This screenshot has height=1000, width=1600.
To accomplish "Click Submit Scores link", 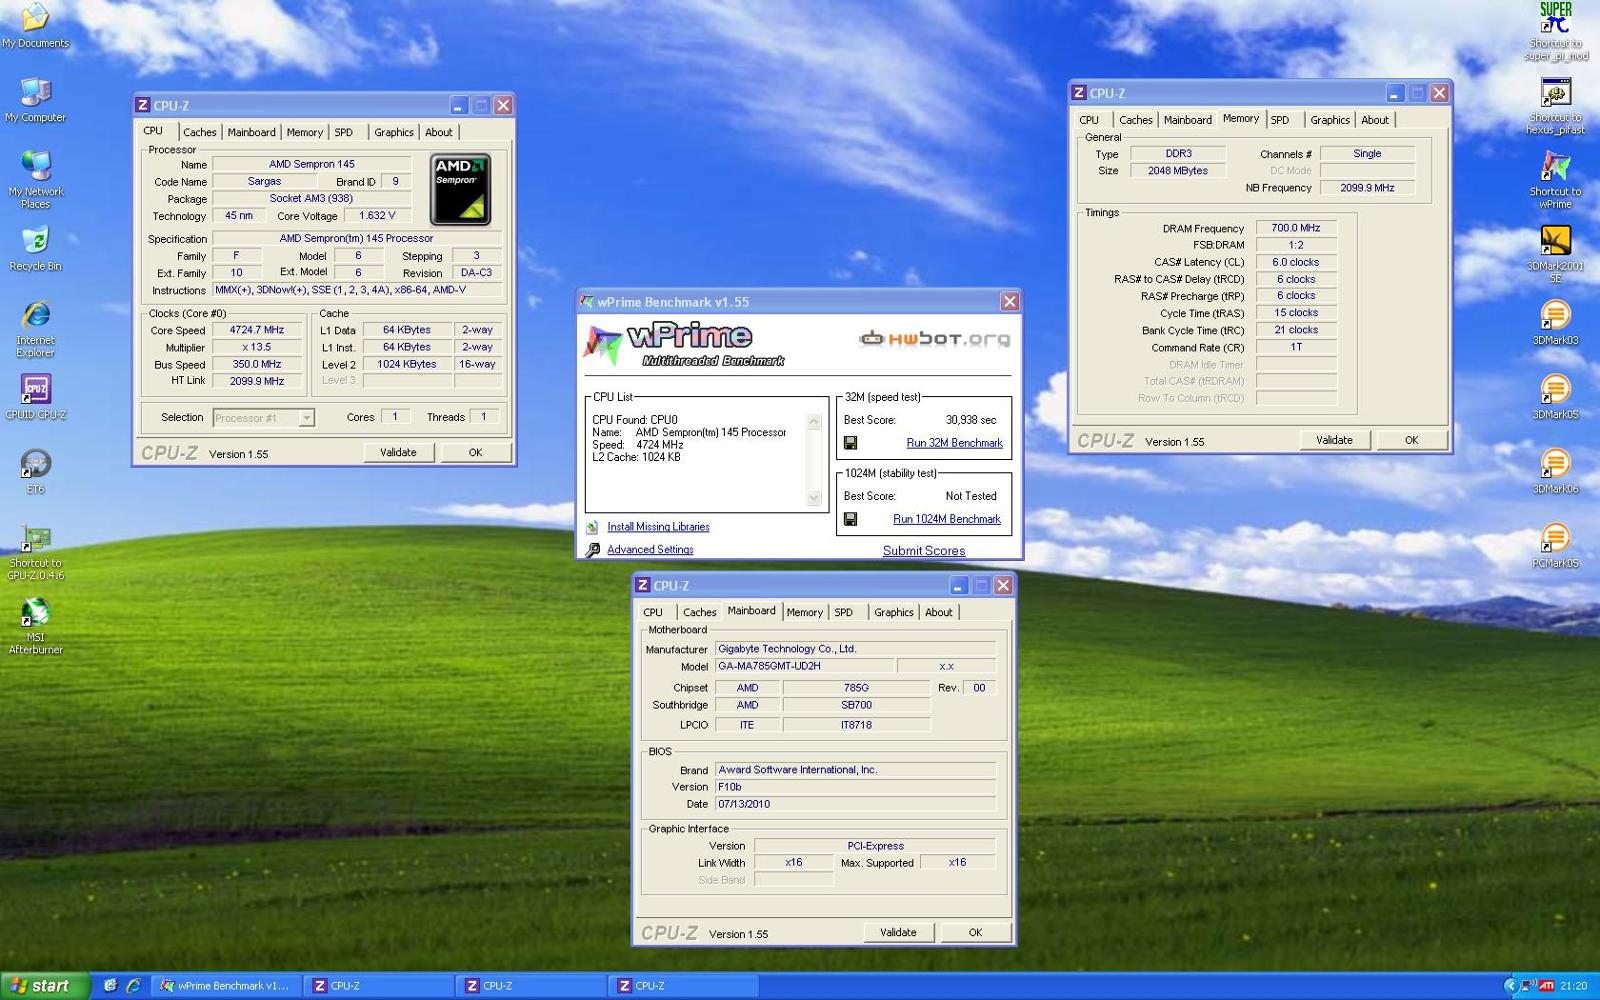I will [924, 551].
